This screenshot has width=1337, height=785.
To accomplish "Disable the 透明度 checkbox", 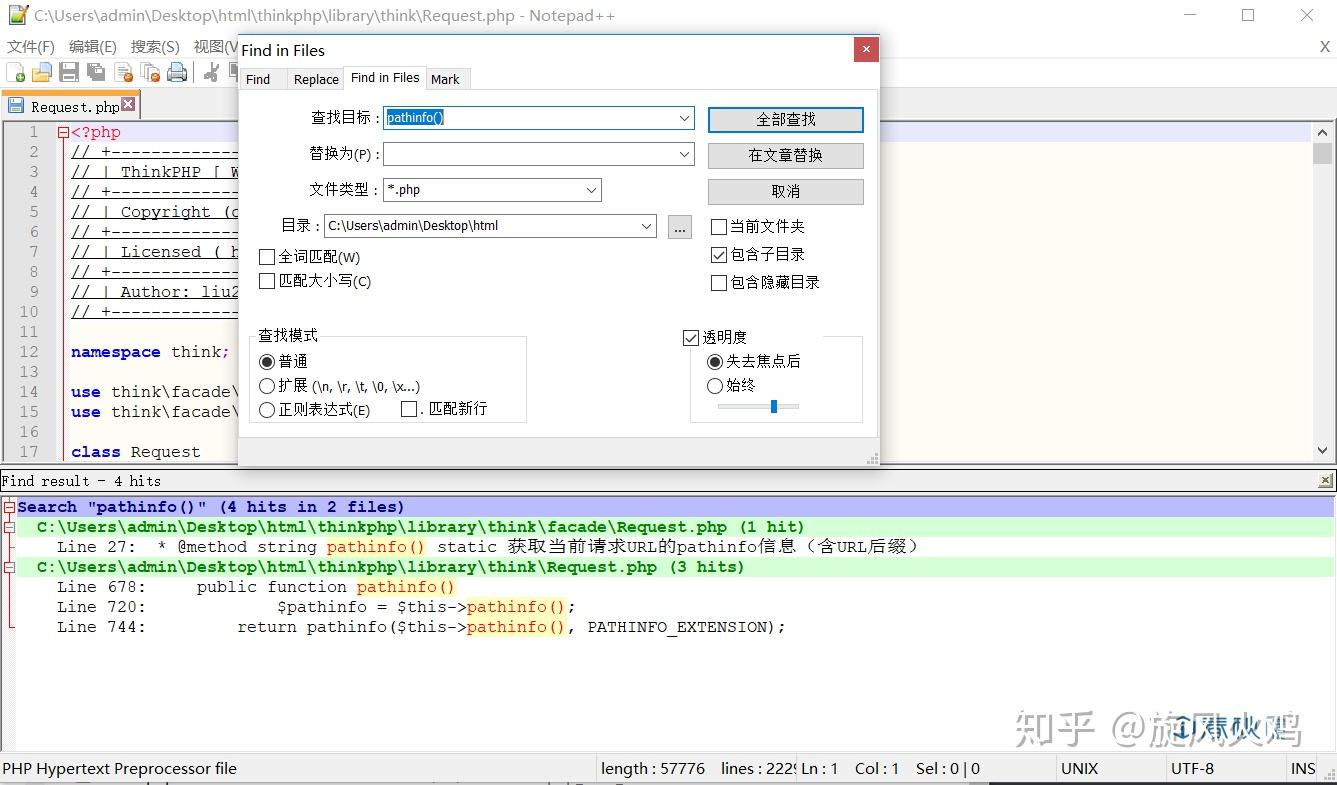I will pos(690,338).
